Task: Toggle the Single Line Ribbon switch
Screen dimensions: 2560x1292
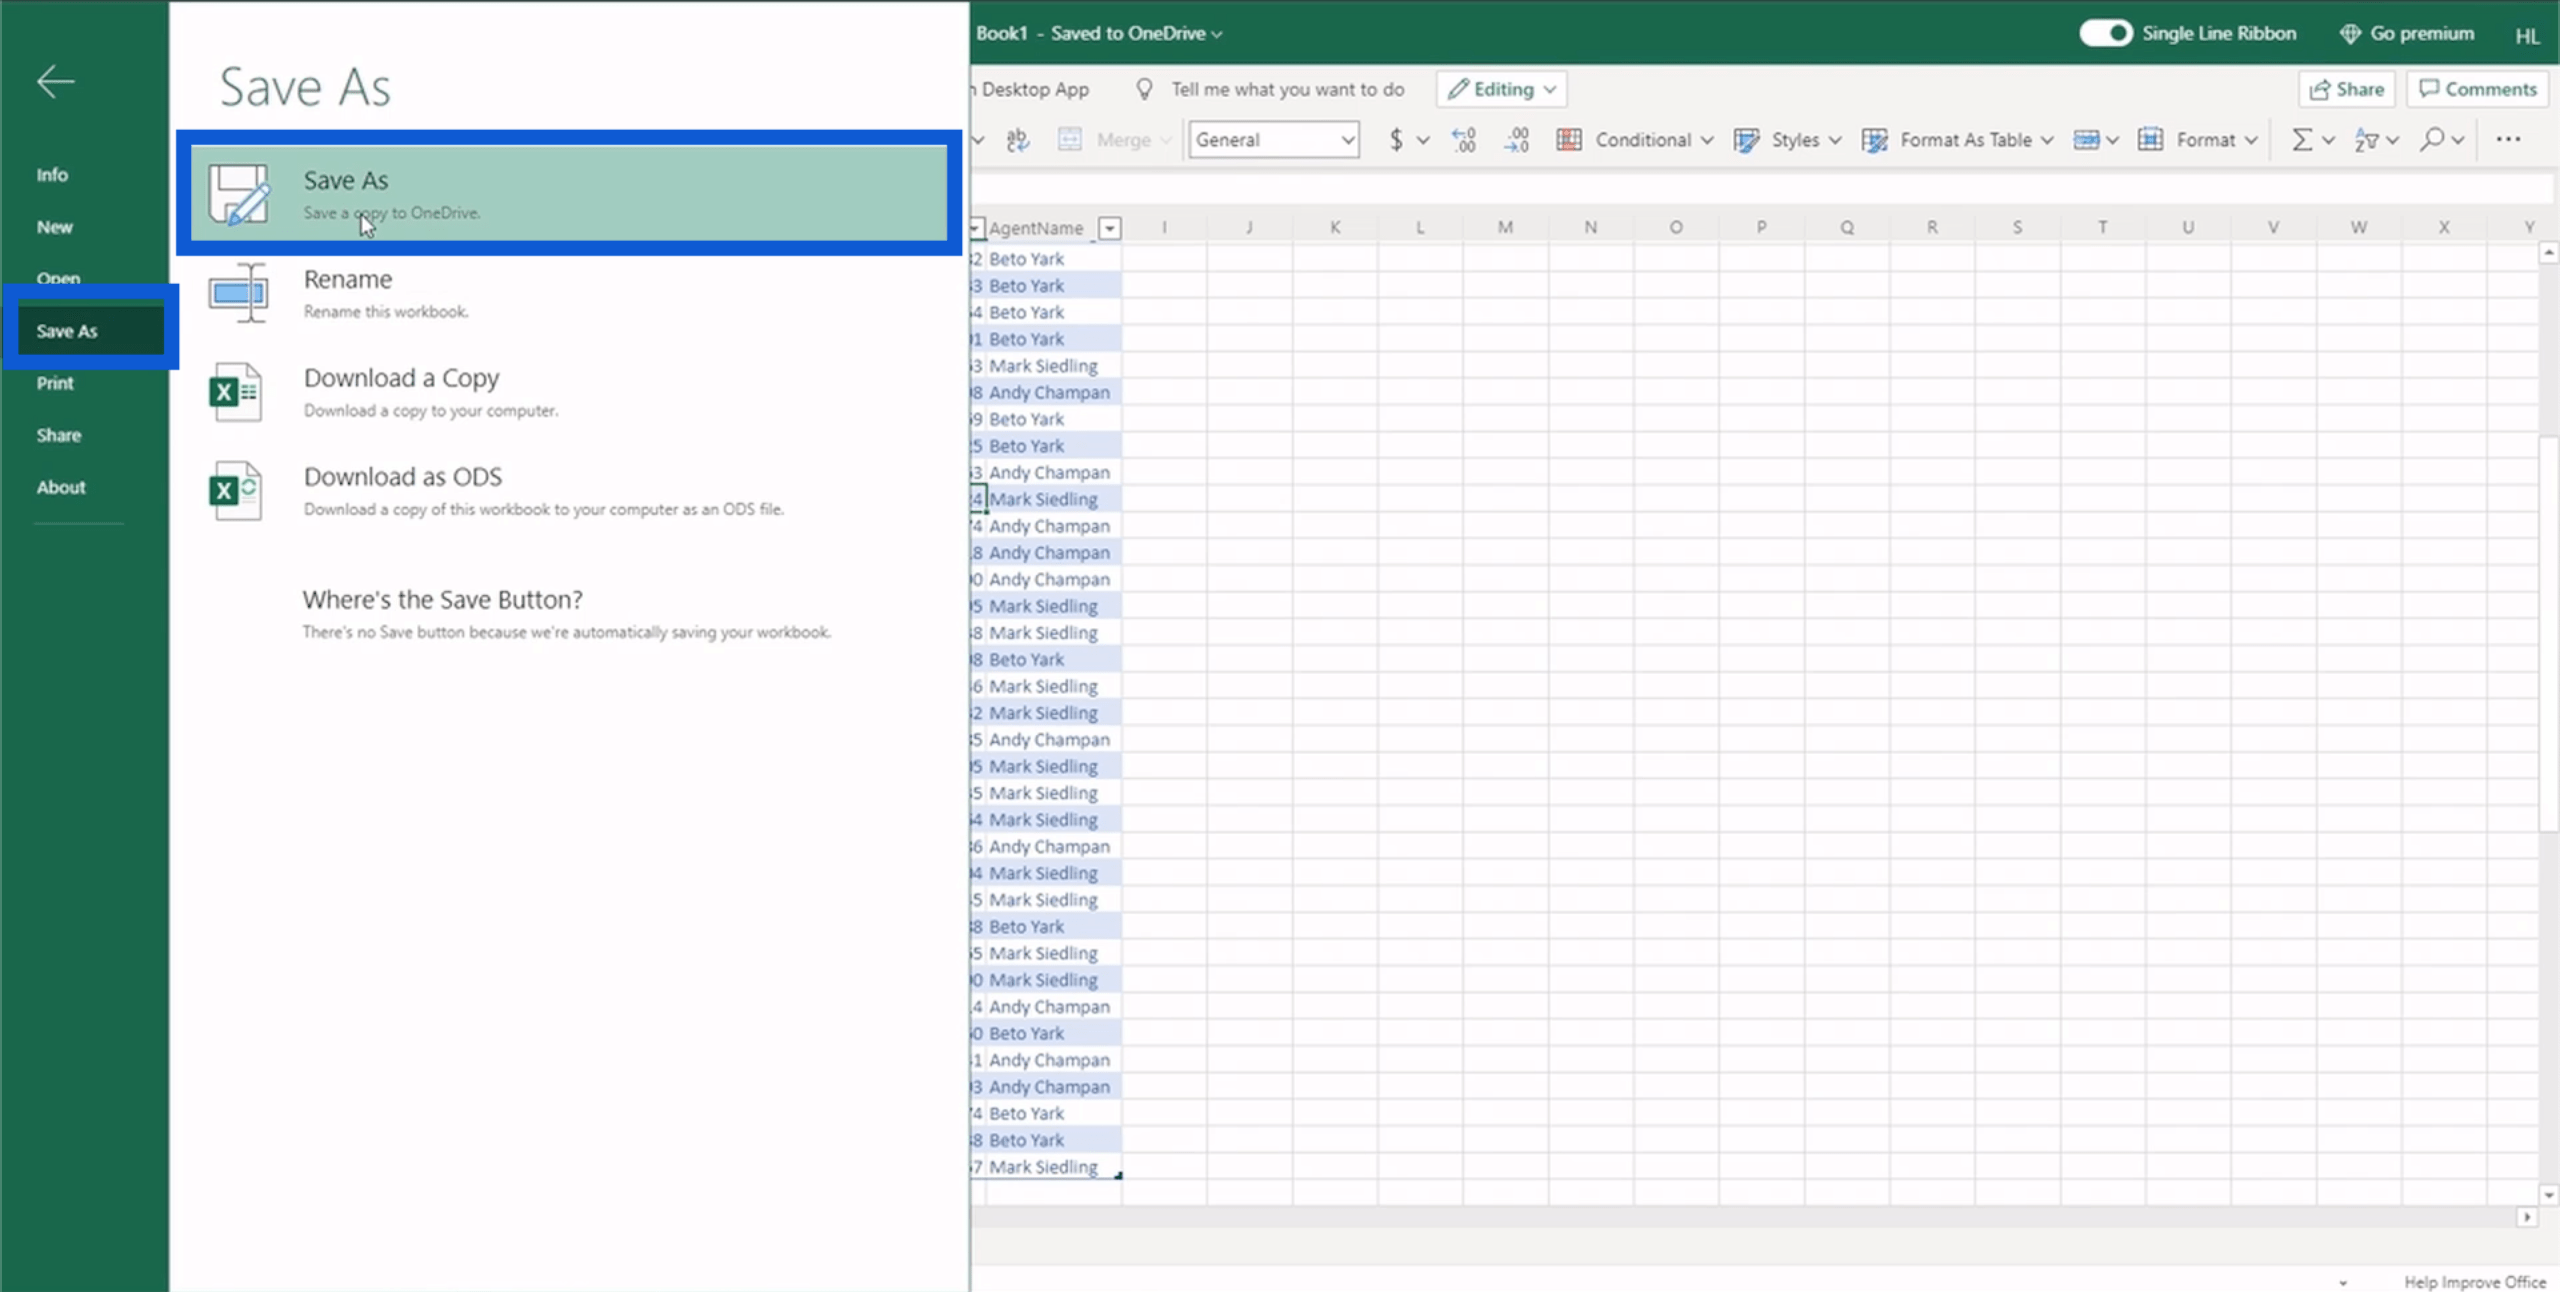Action: point(2107,31)
